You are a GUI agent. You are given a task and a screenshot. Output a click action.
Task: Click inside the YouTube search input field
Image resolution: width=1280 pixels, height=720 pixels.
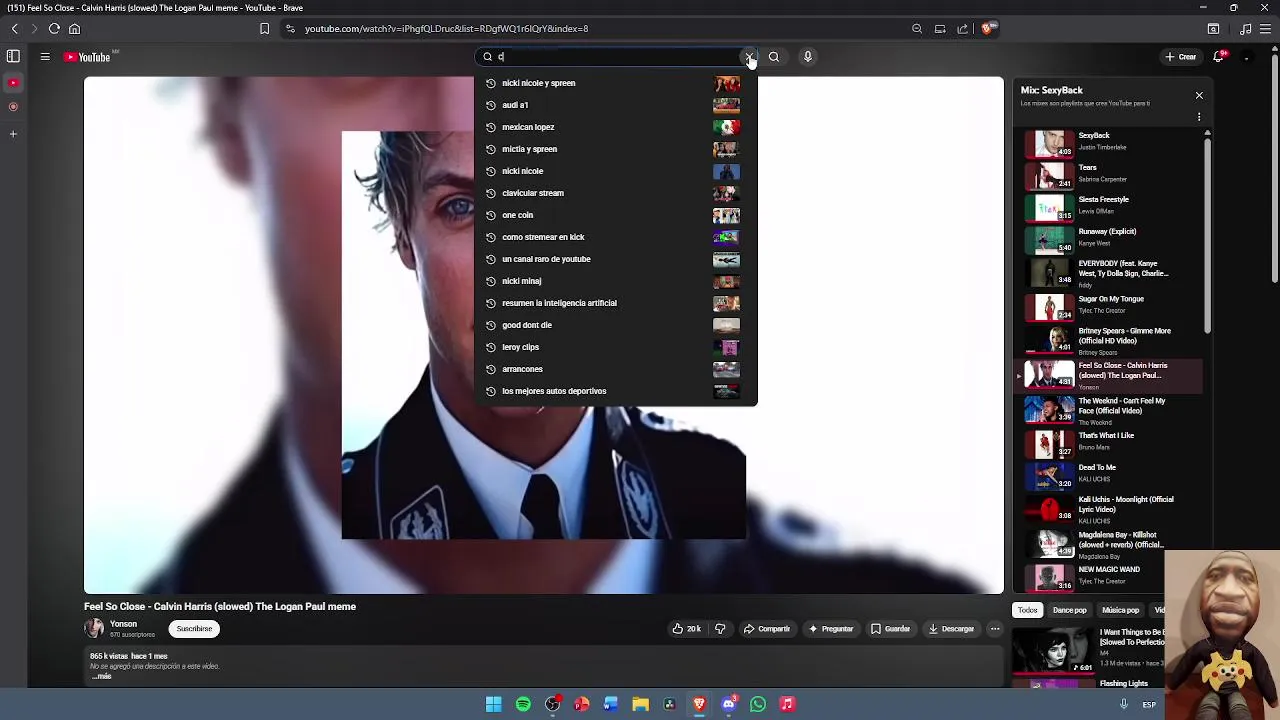click(x=615, y=57)
